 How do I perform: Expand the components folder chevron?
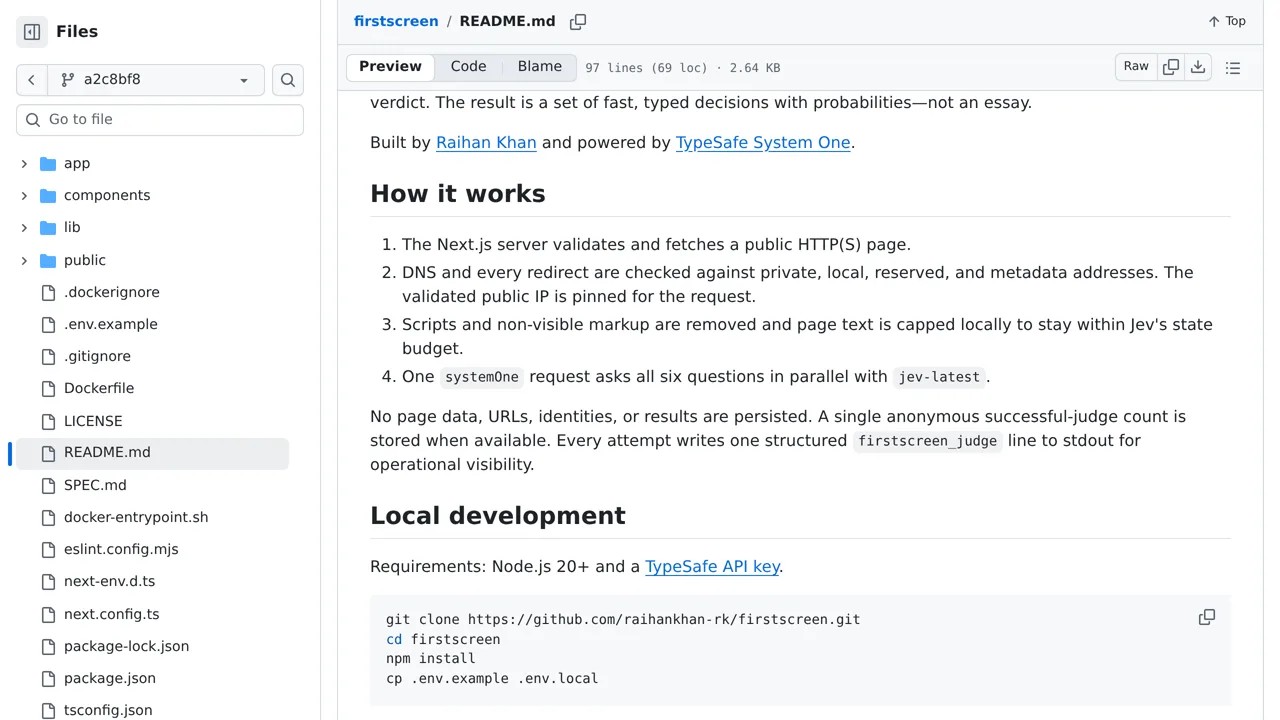[x=24, y=195]
